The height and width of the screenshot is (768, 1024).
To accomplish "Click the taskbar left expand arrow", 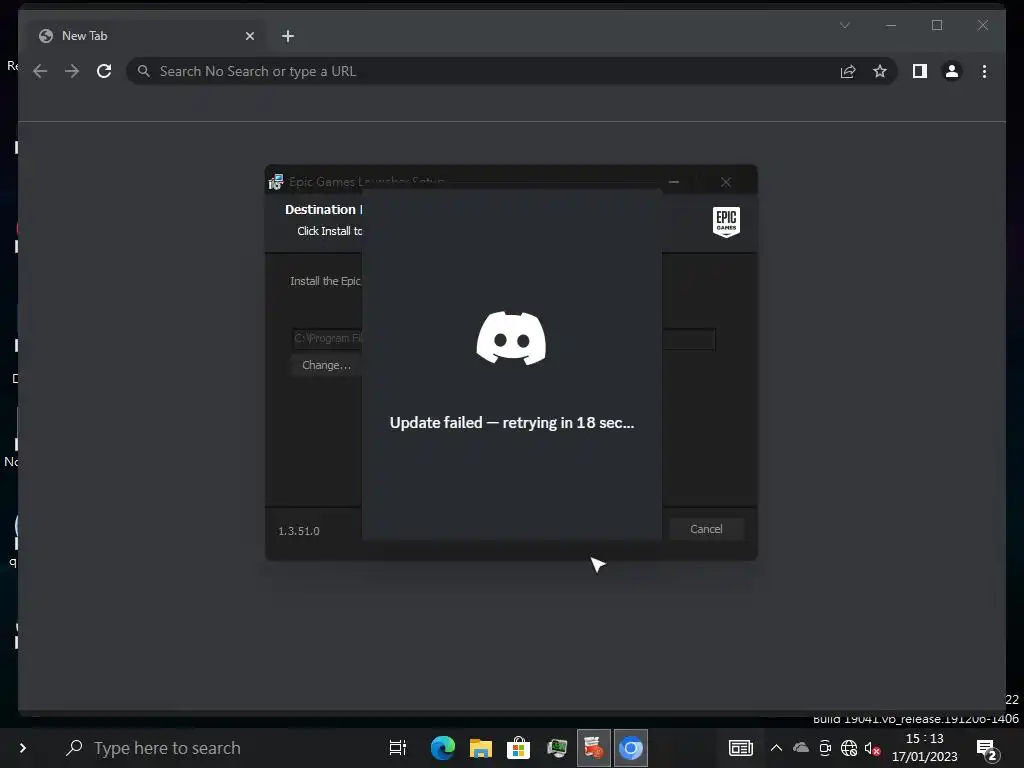I will pyautogui.click(x=23, y=748).
